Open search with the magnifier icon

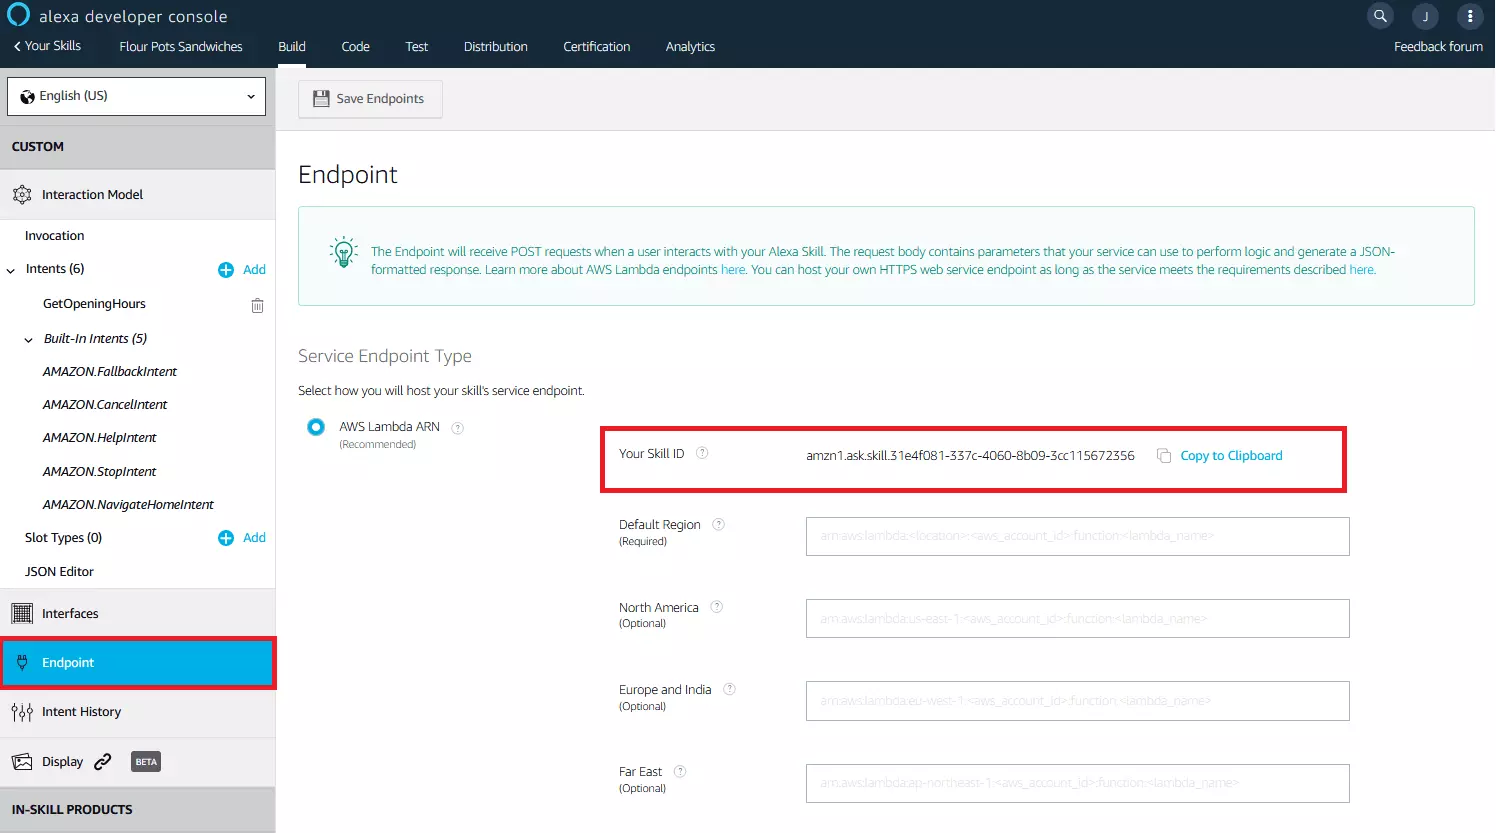click(1380, 16)
